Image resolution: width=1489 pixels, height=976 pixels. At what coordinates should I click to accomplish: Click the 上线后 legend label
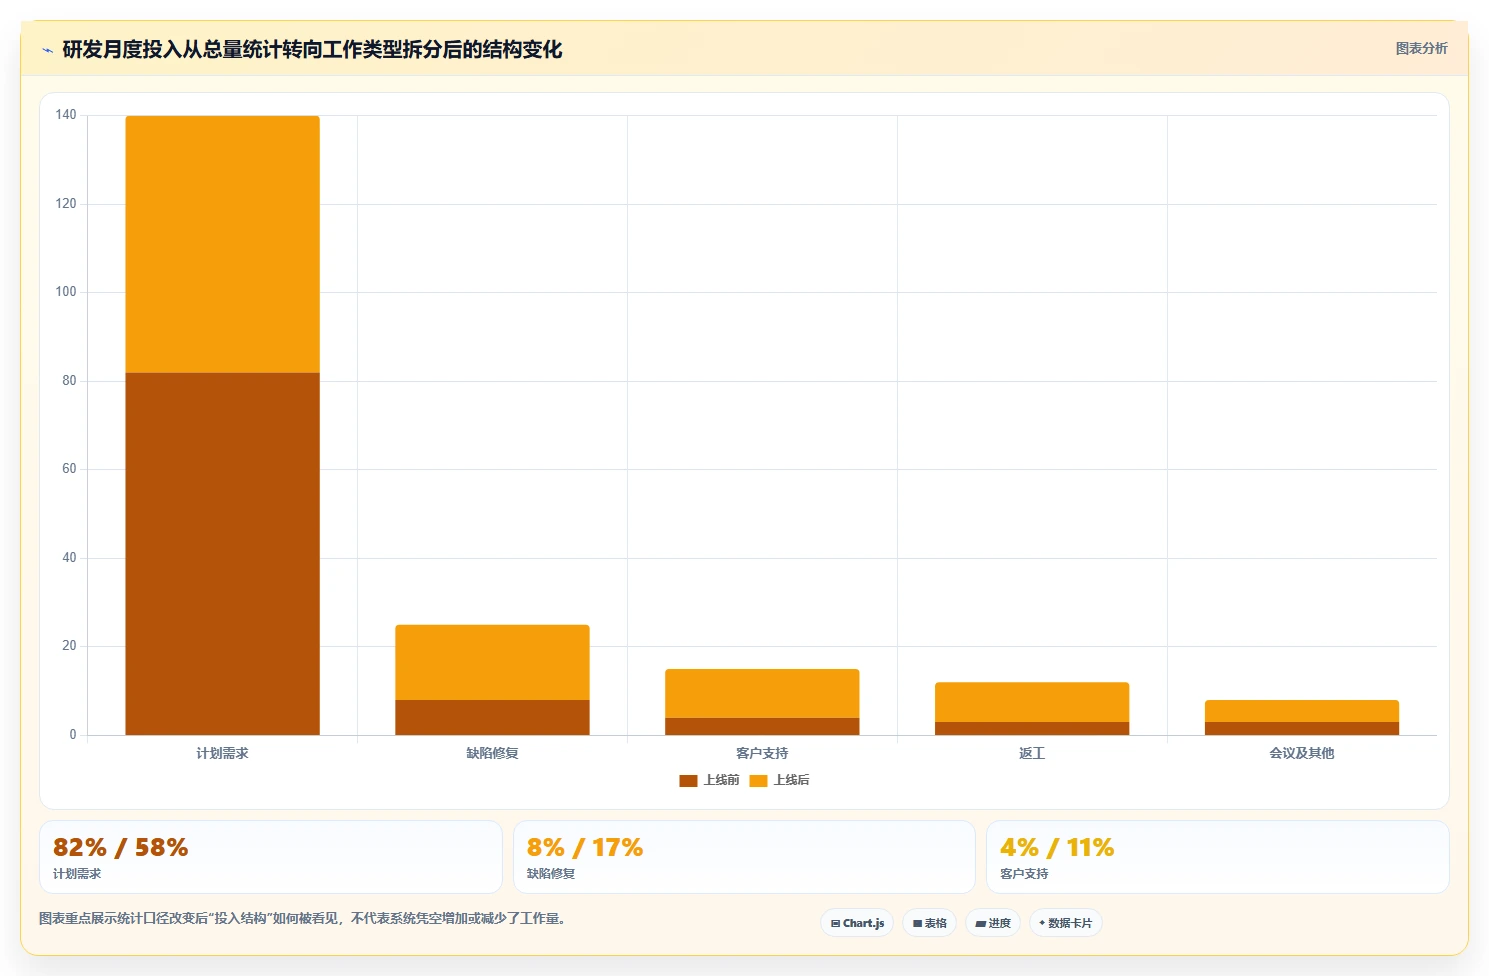[x=791, y=780]
